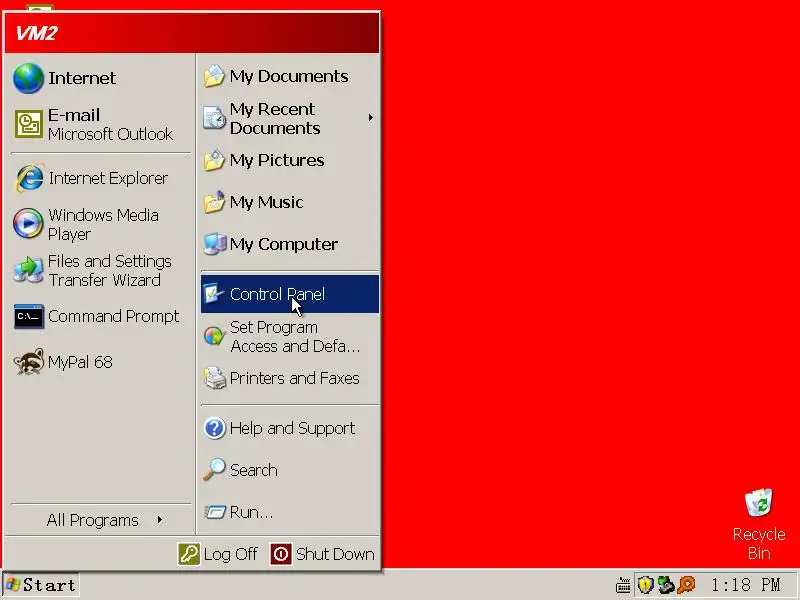
Task: Choose the 'Internet Explorer' label
Action: coord(108,178)
